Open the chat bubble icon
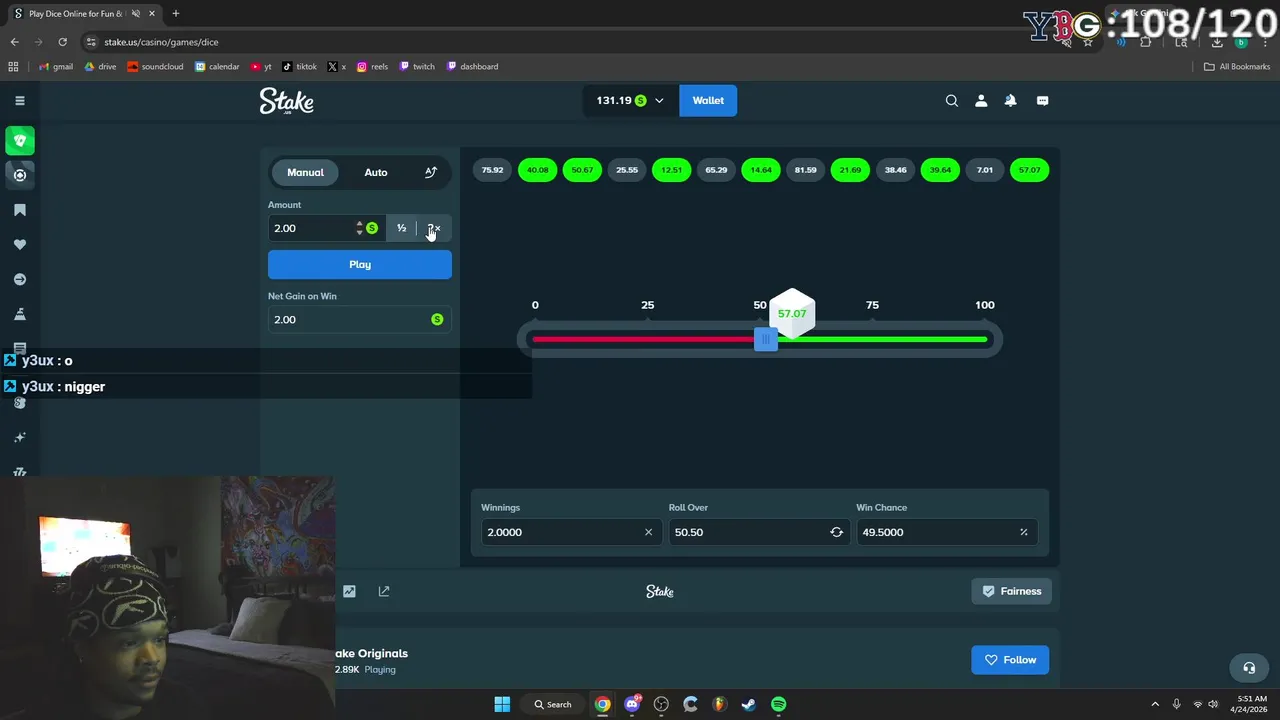 [x=1042, y=100]
